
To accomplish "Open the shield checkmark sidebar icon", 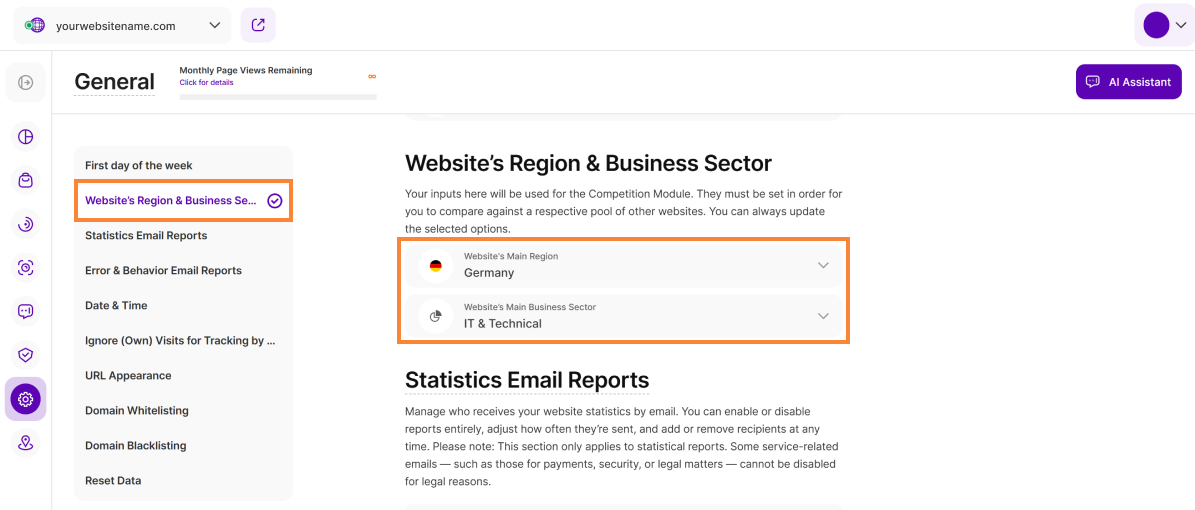I will (x=26, y=355).
